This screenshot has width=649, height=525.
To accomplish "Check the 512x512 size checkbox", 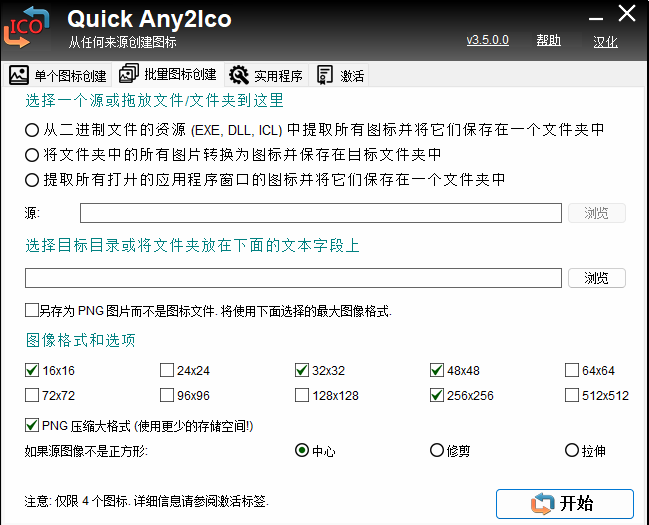I will [x=572, y=395].
